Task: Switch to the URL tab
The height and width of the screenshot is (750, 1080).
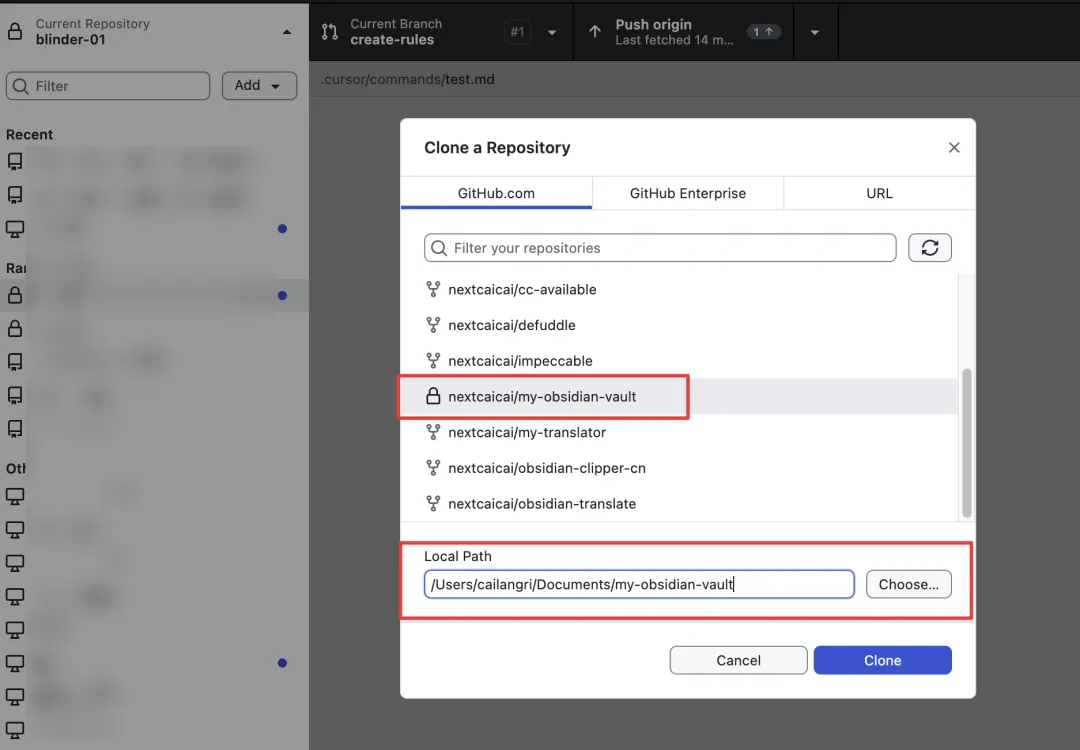Action: 879,193
